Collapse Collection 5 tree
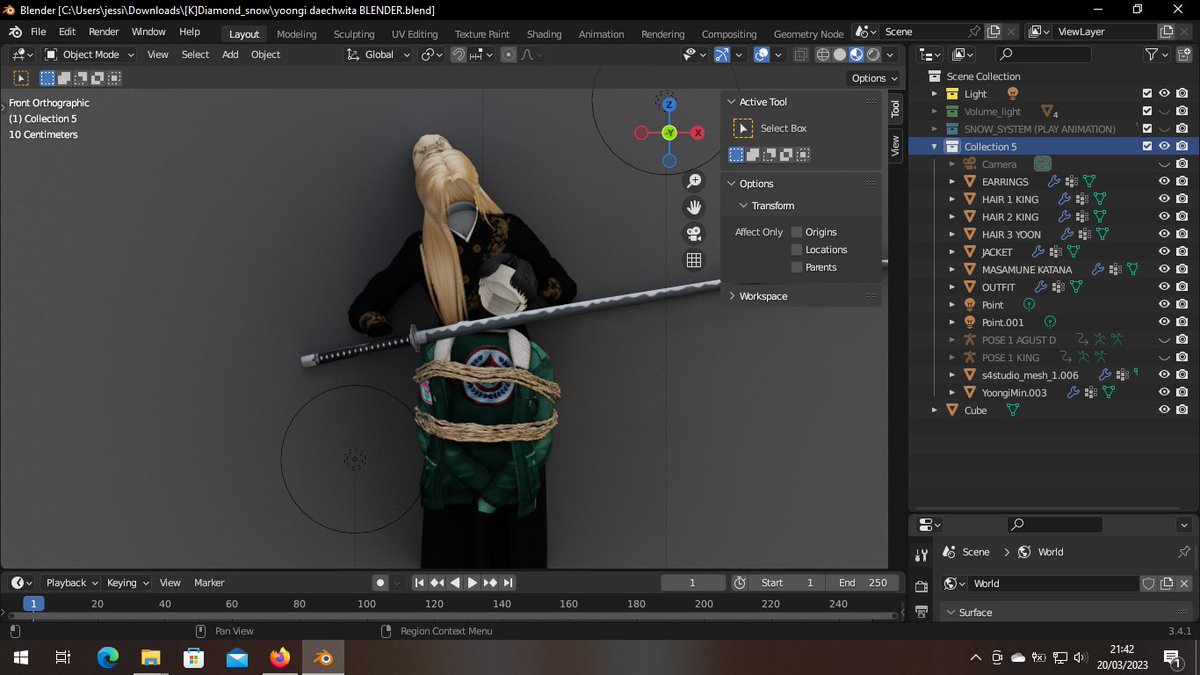 point(935,147)
